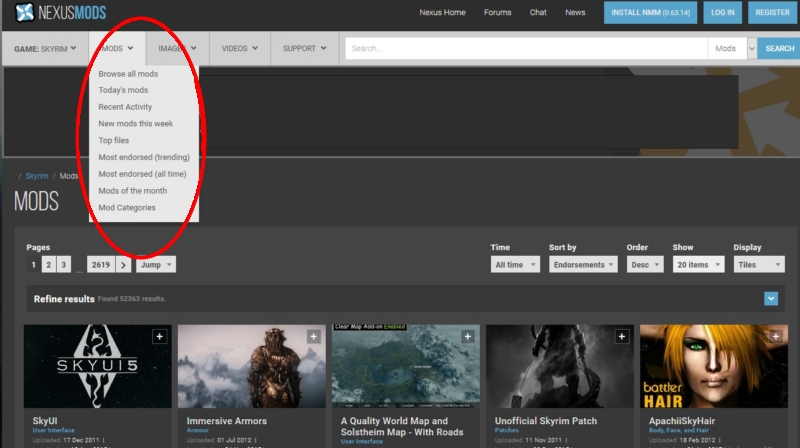Image resolution: width=800 pixels, height=448 pixels.
Task: Go to page 2
Action: (x=48, y=265)
